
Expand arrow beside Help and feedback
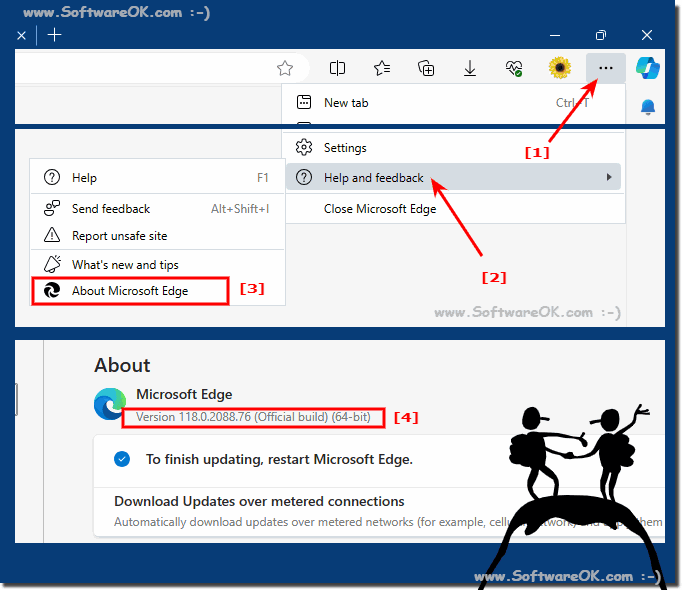point(609,177)
